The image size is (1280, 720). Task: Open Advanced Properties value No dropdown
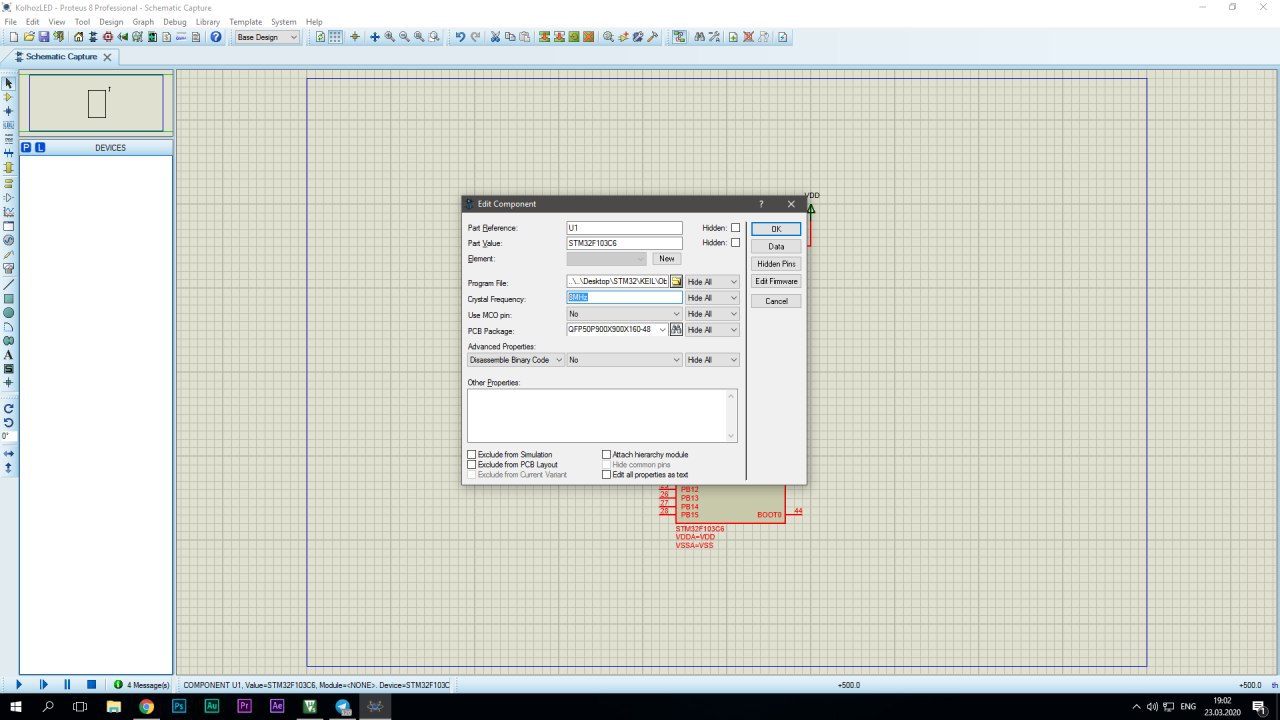[624, 360]
